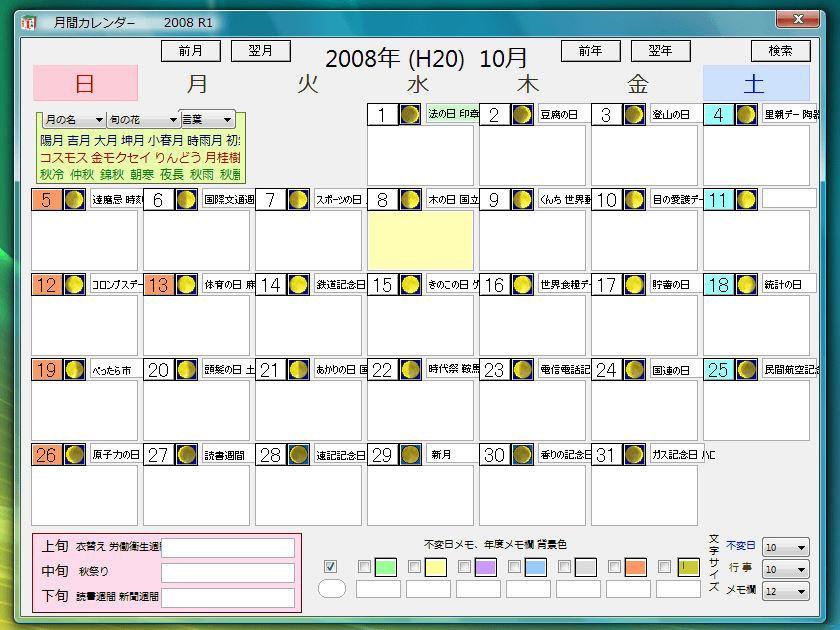This screenshot has width=840, height=630.
Task: Tick the checkbox beside the gray swatch
Action: point(564,566)
